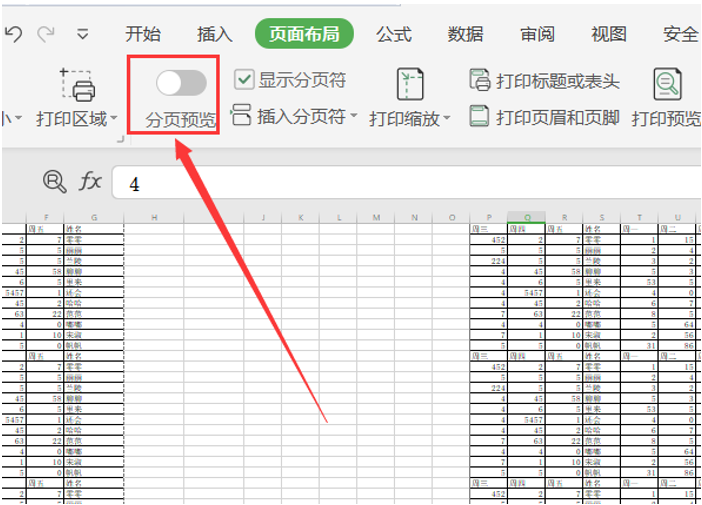
Task: Expand the 打印缩放 dropdown arrow
Action: pyautogui.click(x=446, y=118)
